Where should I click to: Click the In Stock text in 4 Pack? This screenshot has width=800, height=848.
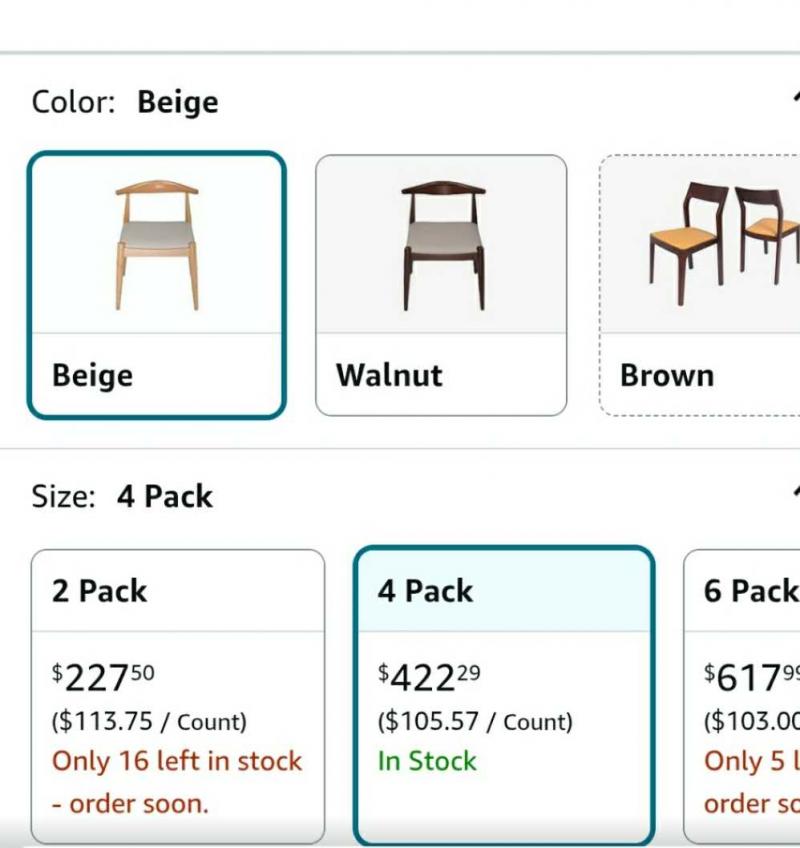427,761
